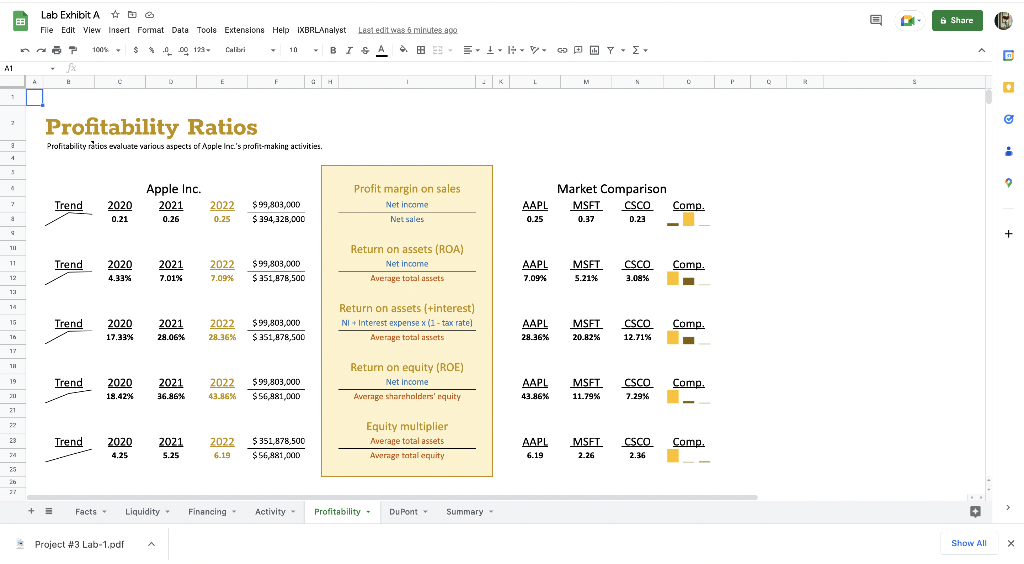The width and height of the screenshot is (1024, 564).
Task: Start a Meet call
Action: [910, 20]
